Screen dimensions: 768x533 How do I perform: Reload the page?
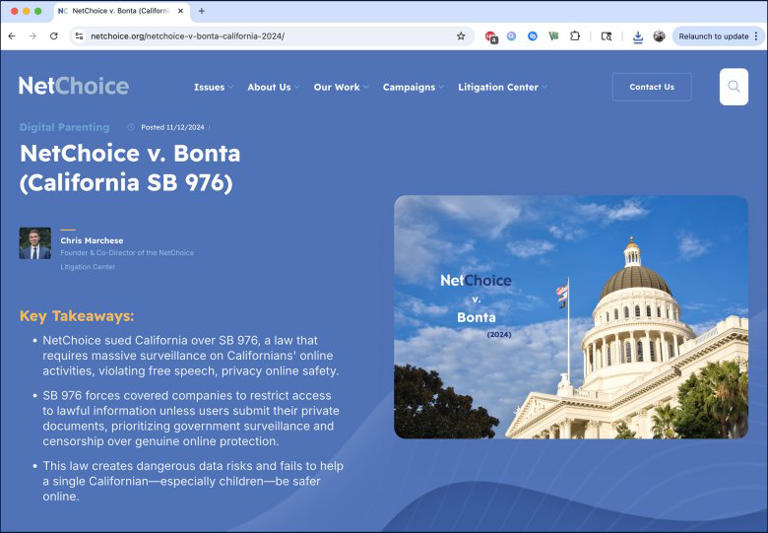pos(54,36)
